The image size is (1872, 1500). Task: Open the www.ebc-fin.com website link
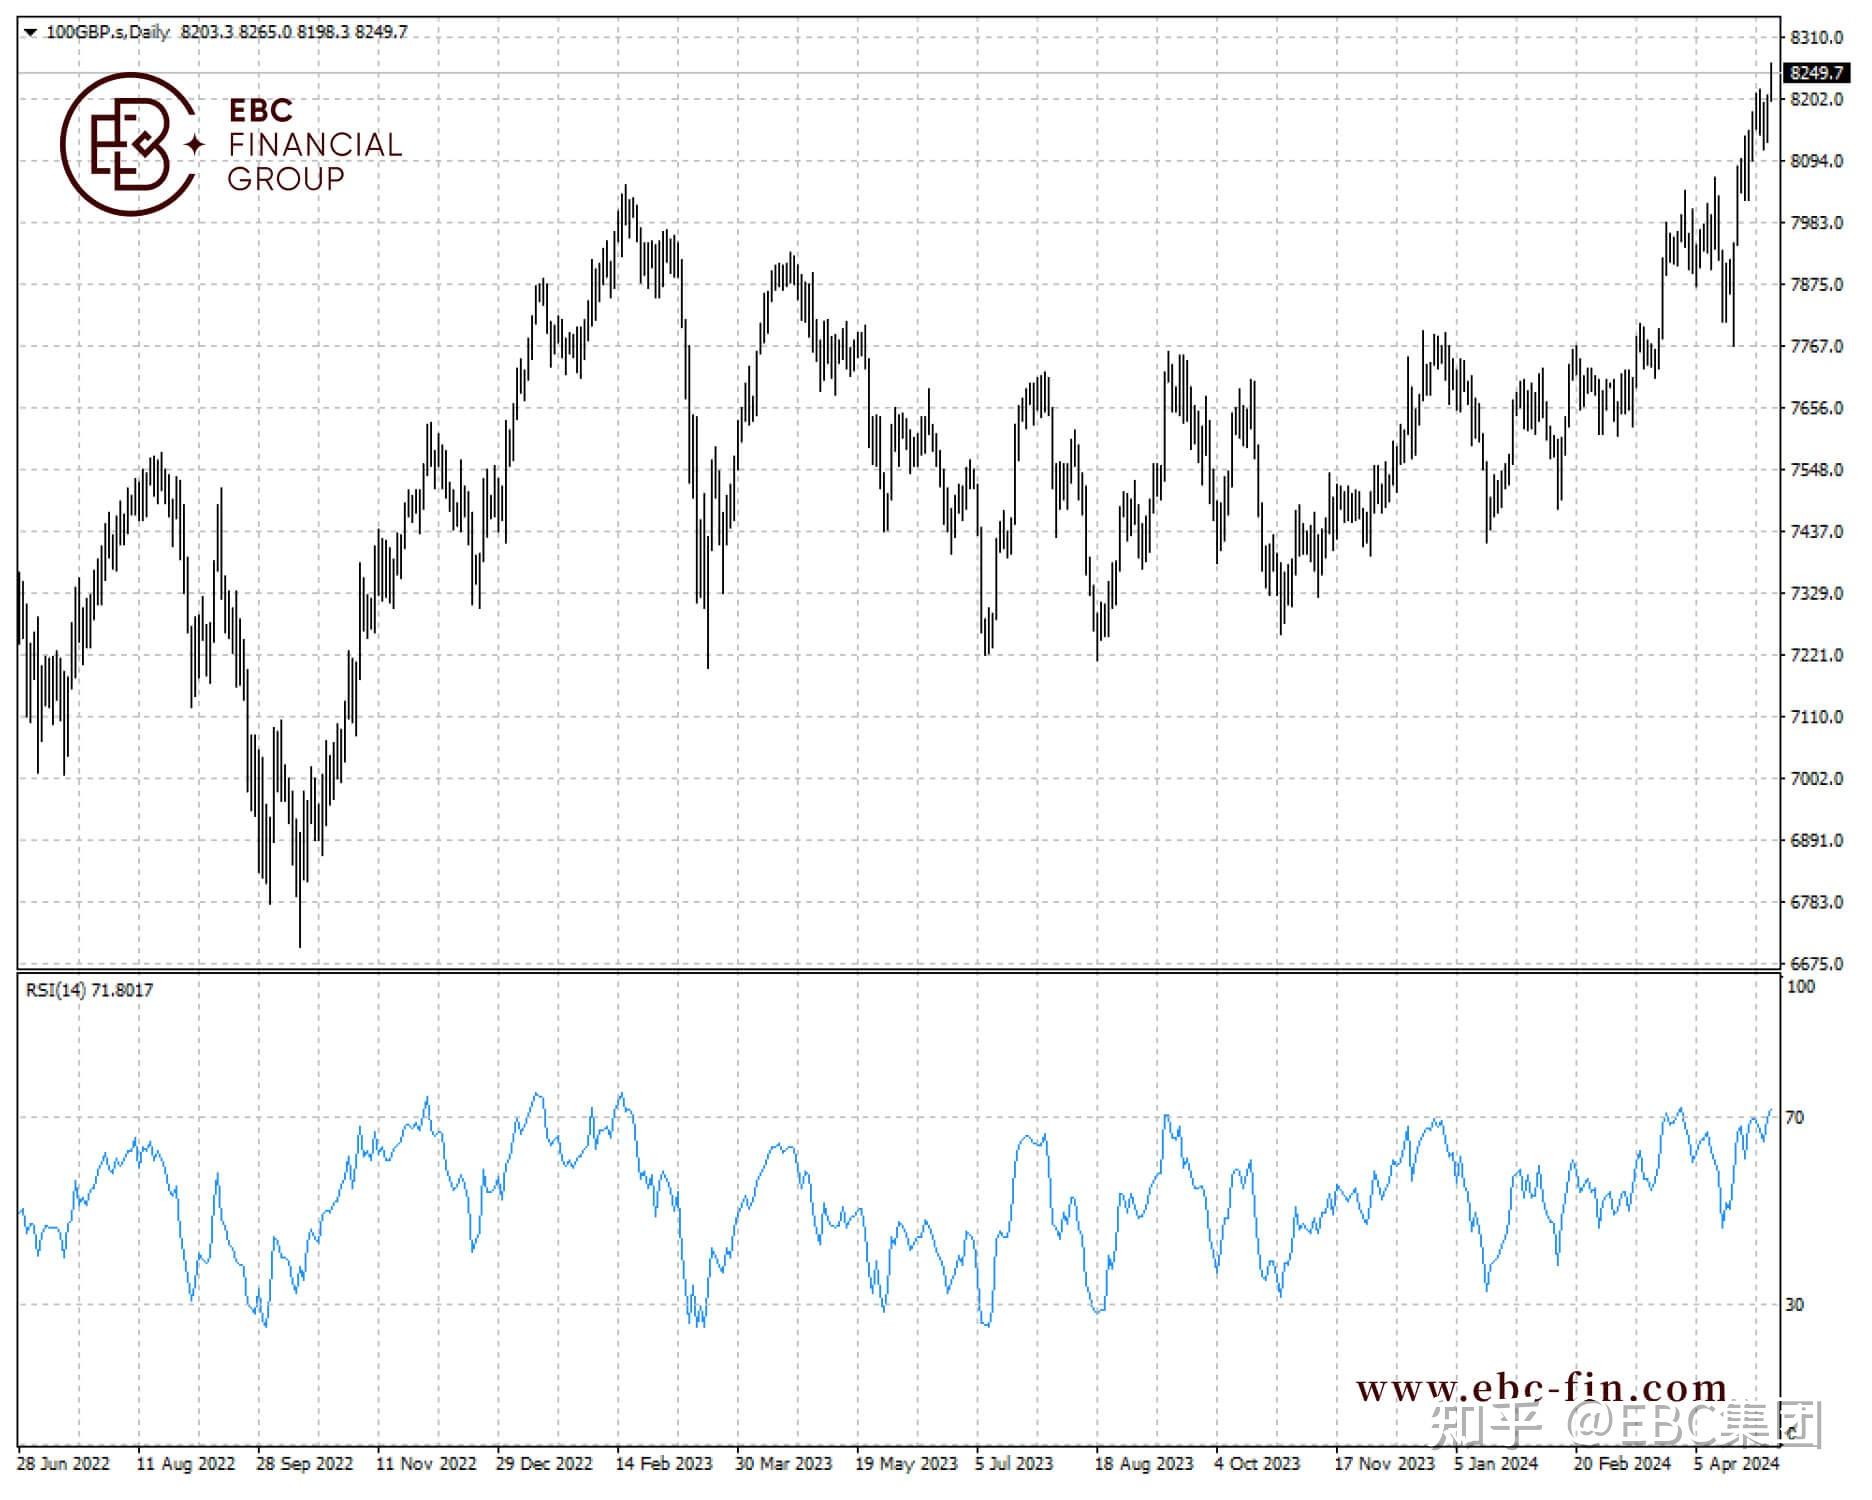click(x=1542, y=1388)
